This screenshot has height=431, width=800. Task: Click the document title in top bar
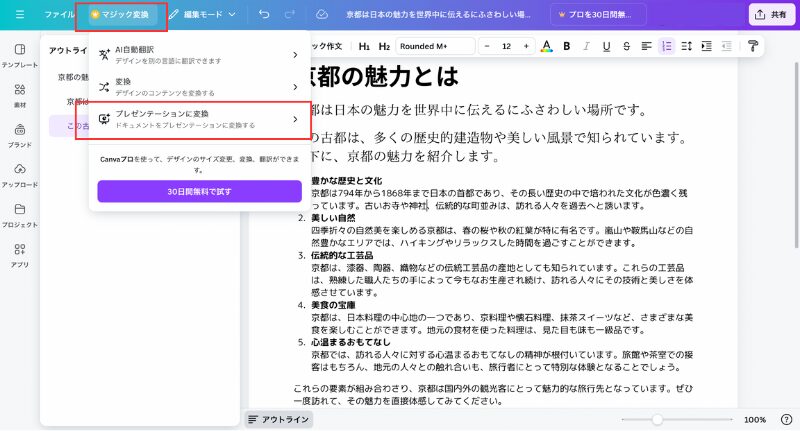tap(438, 15)
